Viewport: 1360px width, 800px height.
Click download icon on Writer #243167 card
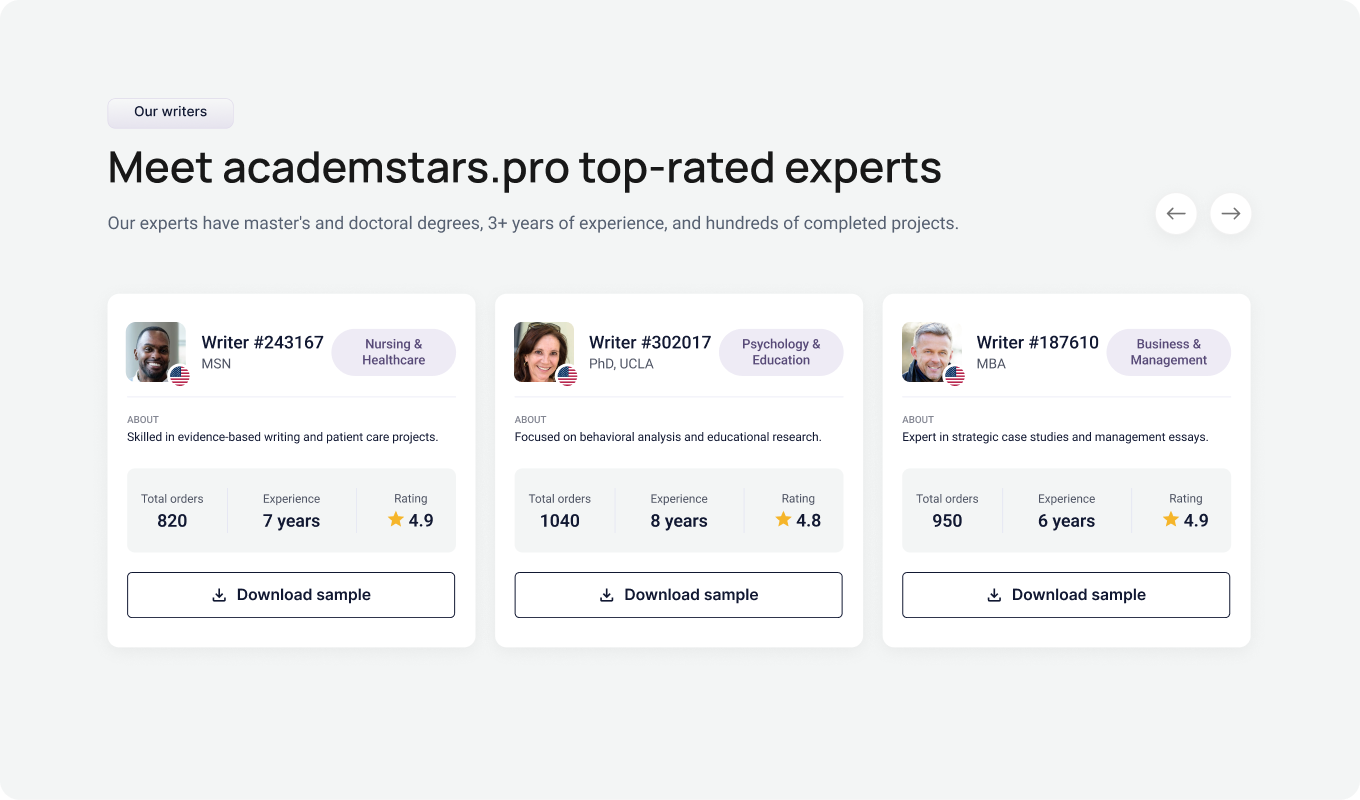coord(220,595)
